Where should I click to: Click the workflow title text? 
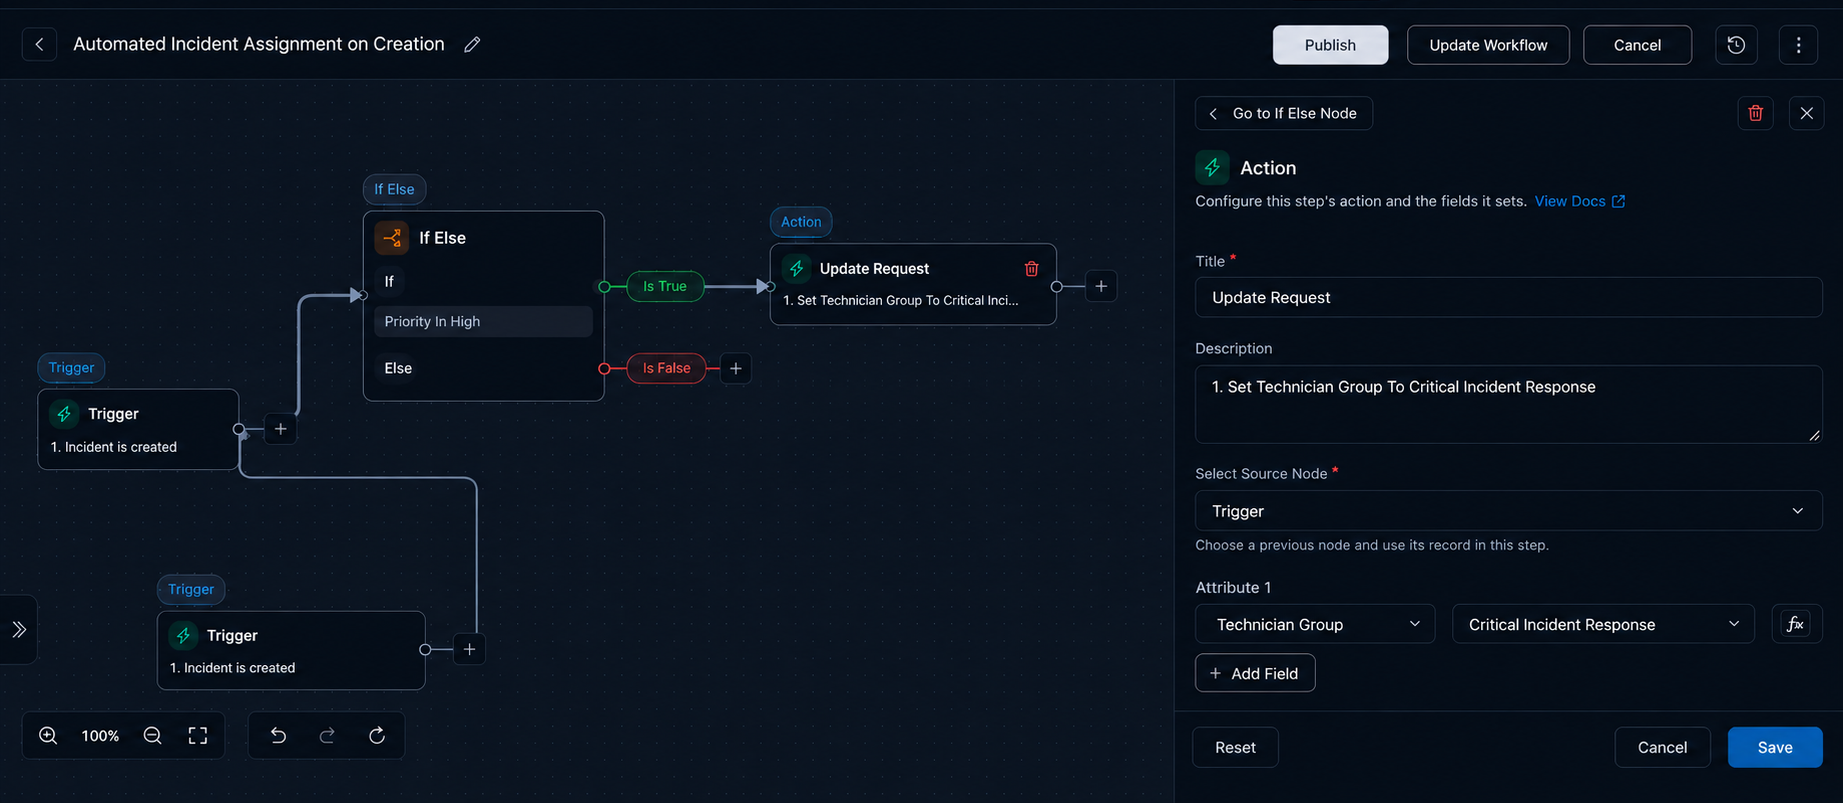click(x=259, y=44)
